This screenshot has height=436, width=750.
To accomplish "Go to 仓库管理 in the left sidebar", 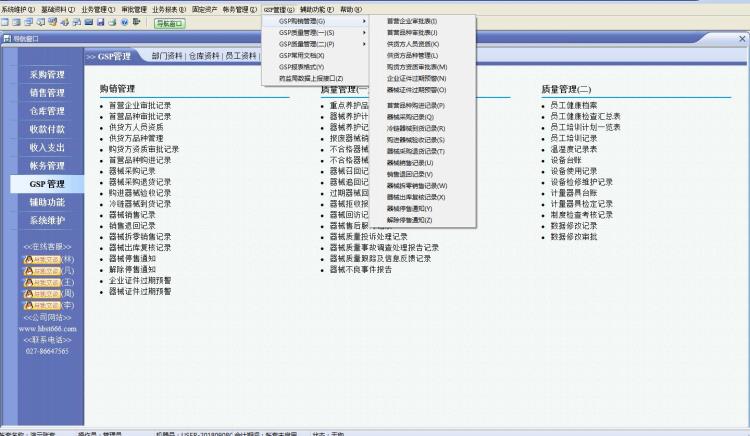I will point(47,111).
